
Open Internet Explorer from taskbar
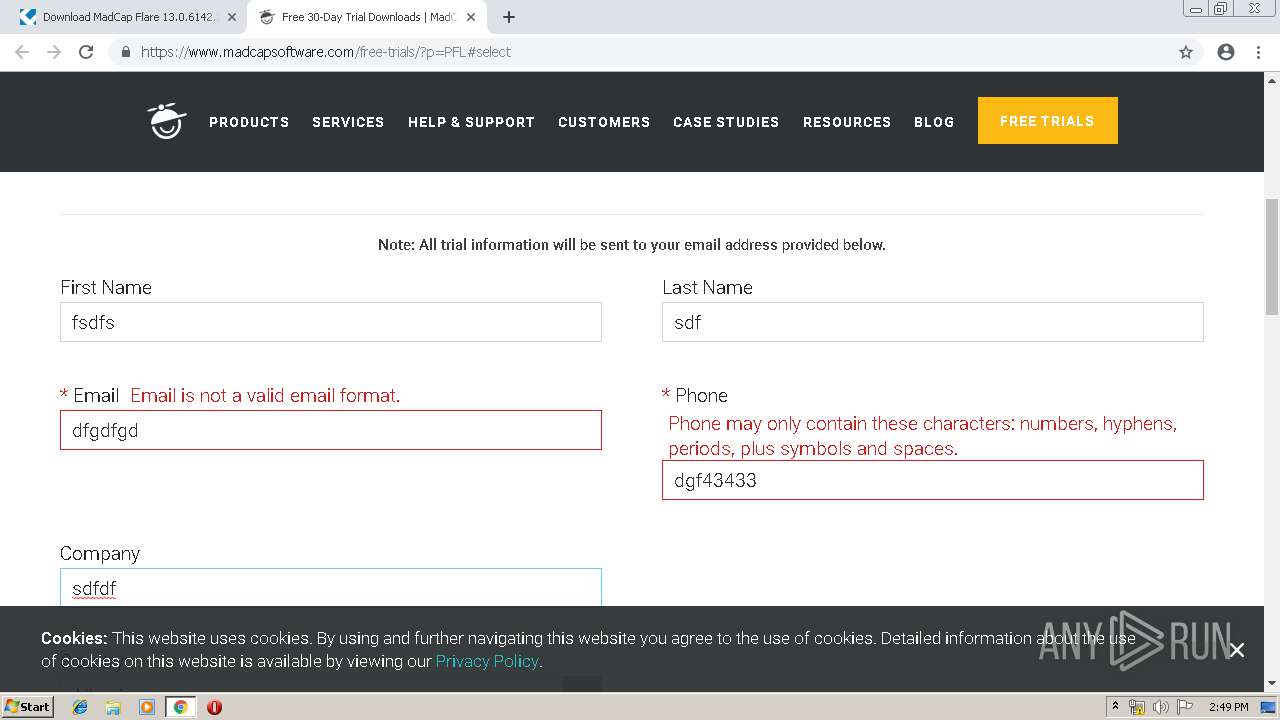click(80, 707)
